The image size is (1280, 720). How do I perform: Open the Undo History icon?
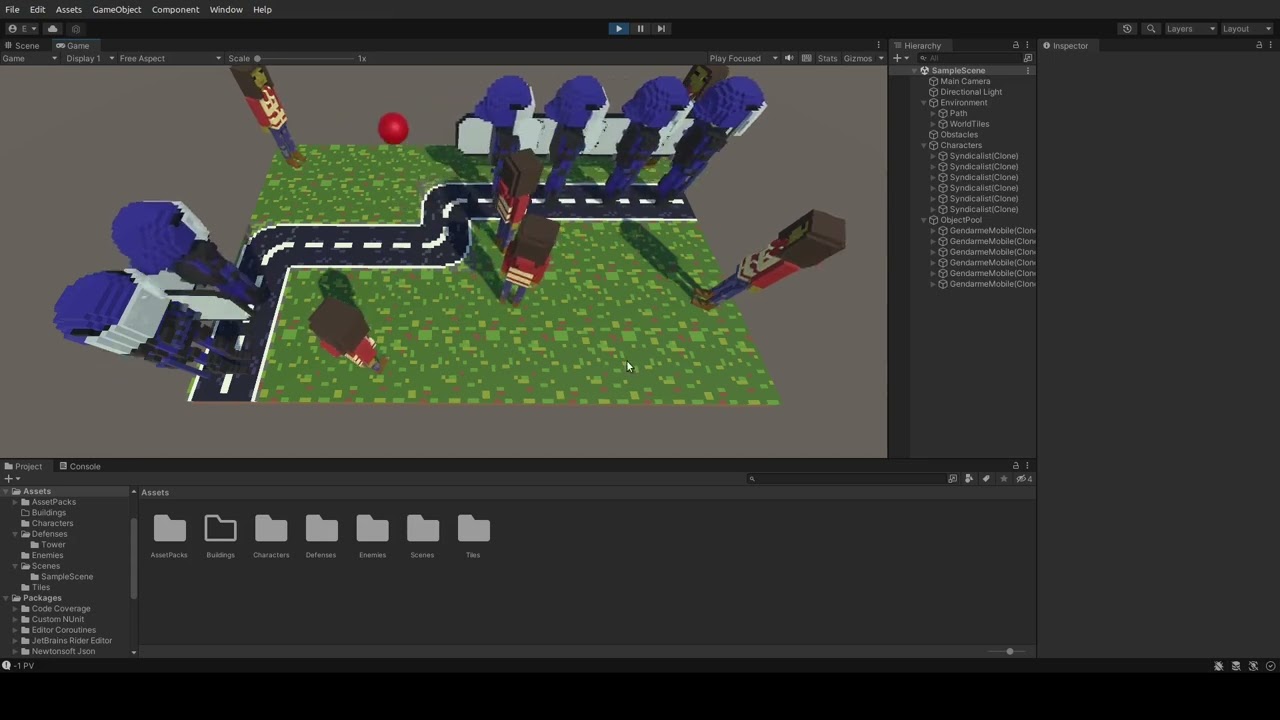tap(1127, 29)
